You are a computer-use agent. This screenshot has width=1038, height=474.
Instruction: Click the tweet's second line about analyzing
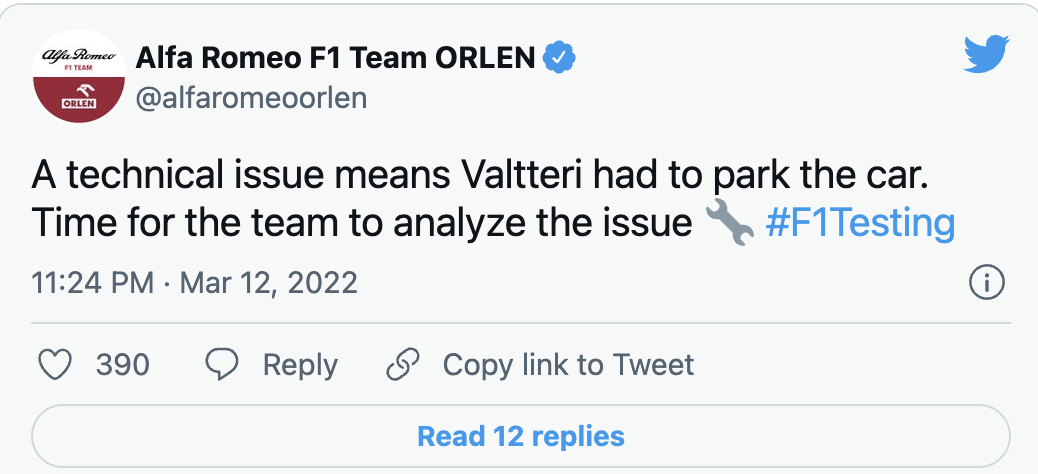pyautogui.click(x=362, y=223)
